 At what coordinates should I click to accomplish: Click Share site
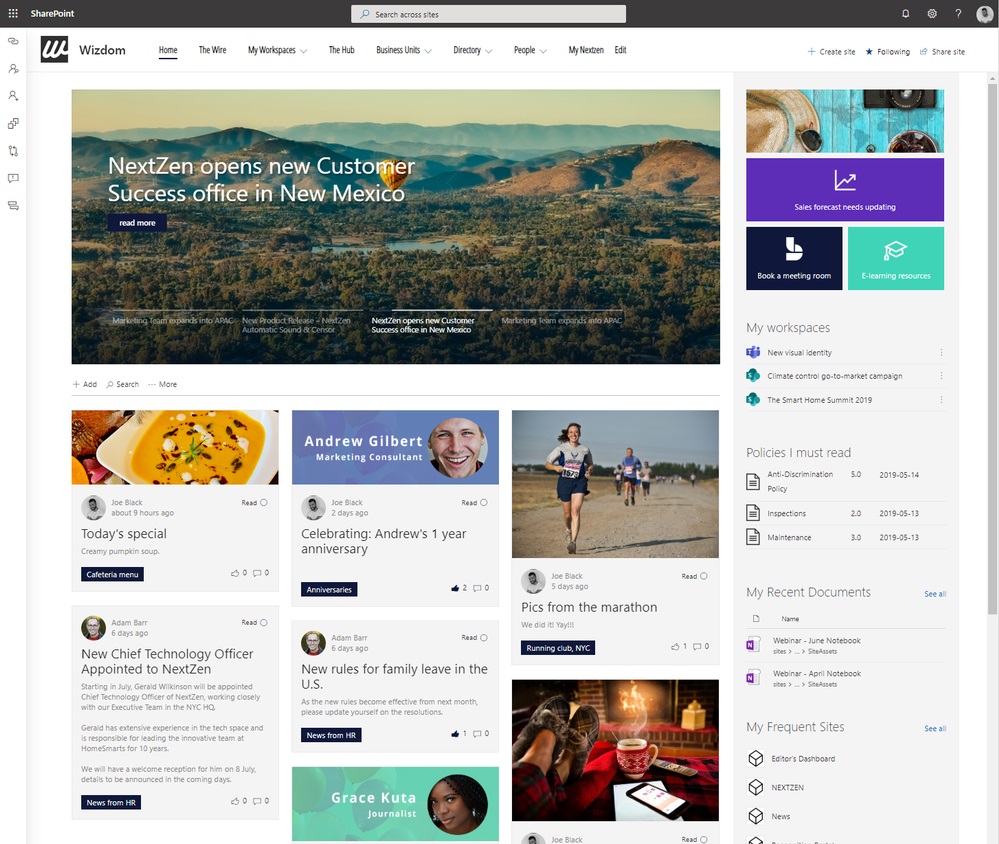[942, 52]
